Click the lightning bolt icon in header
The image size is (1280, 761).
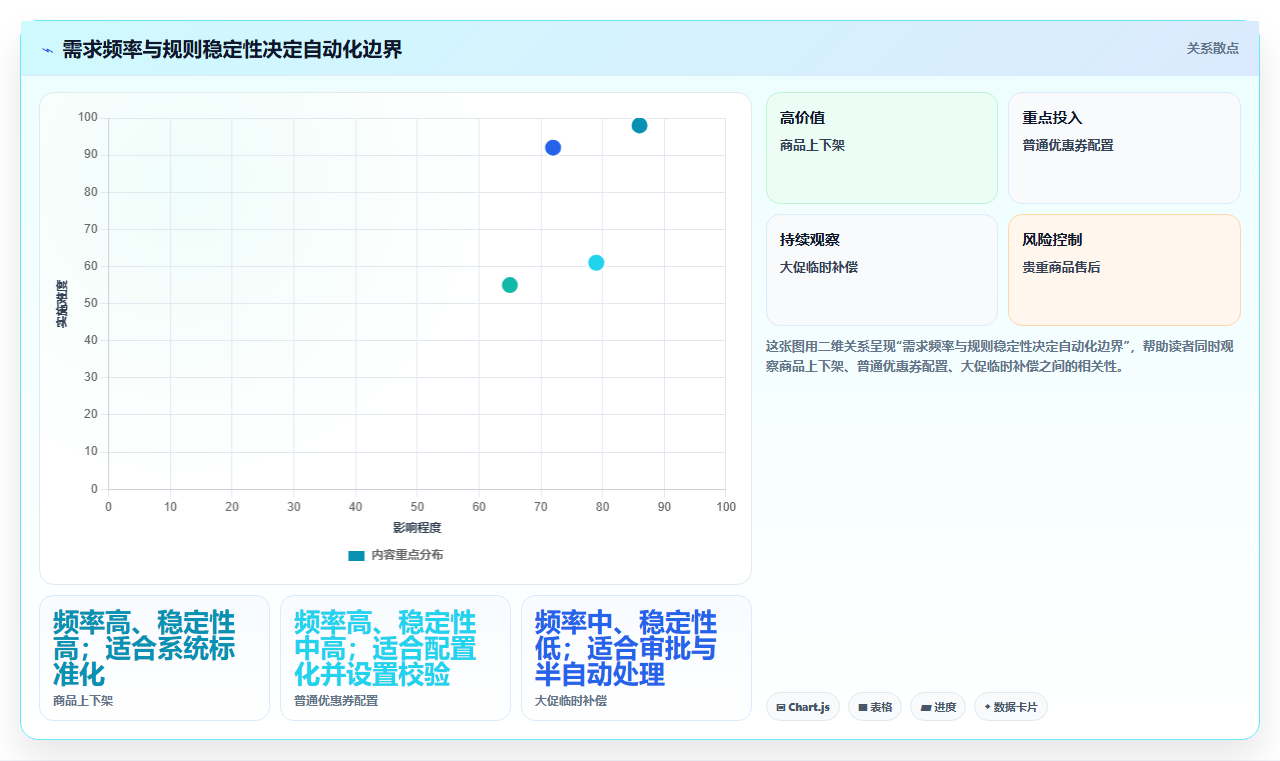click(x=47, y=50)
